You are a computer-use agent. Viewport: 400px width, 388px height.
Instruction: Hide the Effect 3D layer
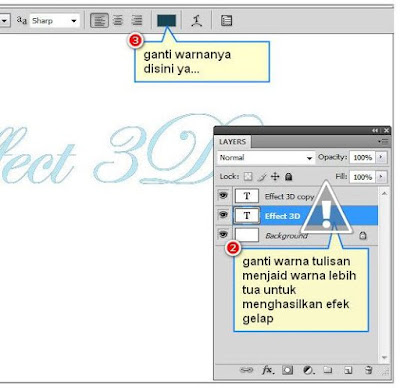pyautogui.click(x=223, y=215)
